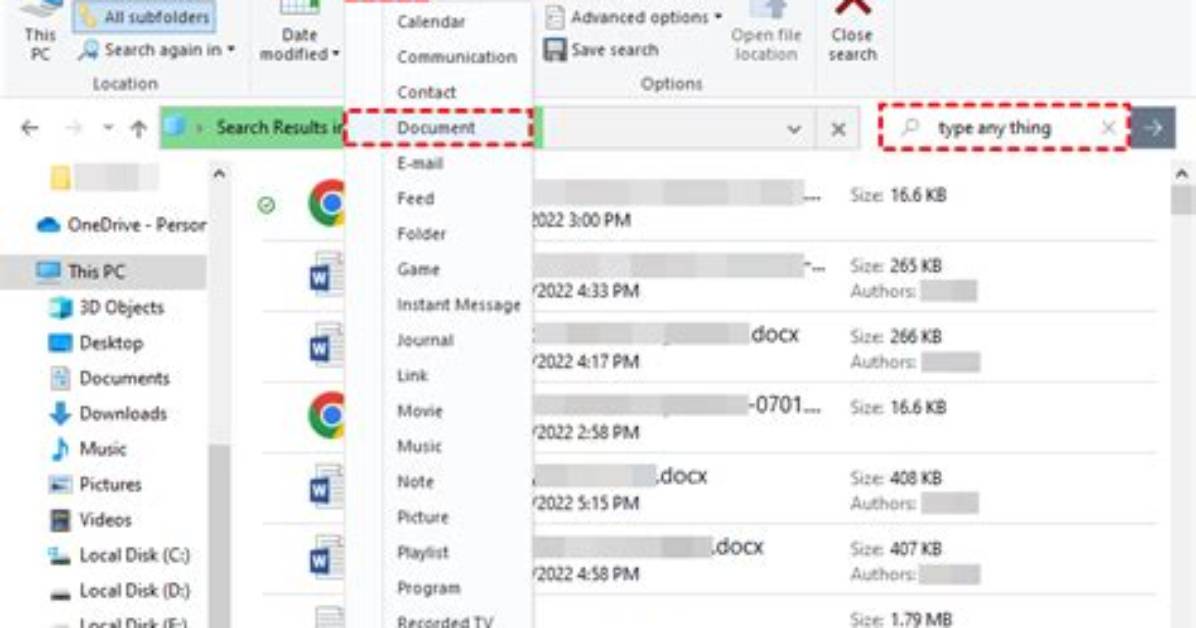
Task: Choose Folder from the kind menu
Action: click(421, 233)
